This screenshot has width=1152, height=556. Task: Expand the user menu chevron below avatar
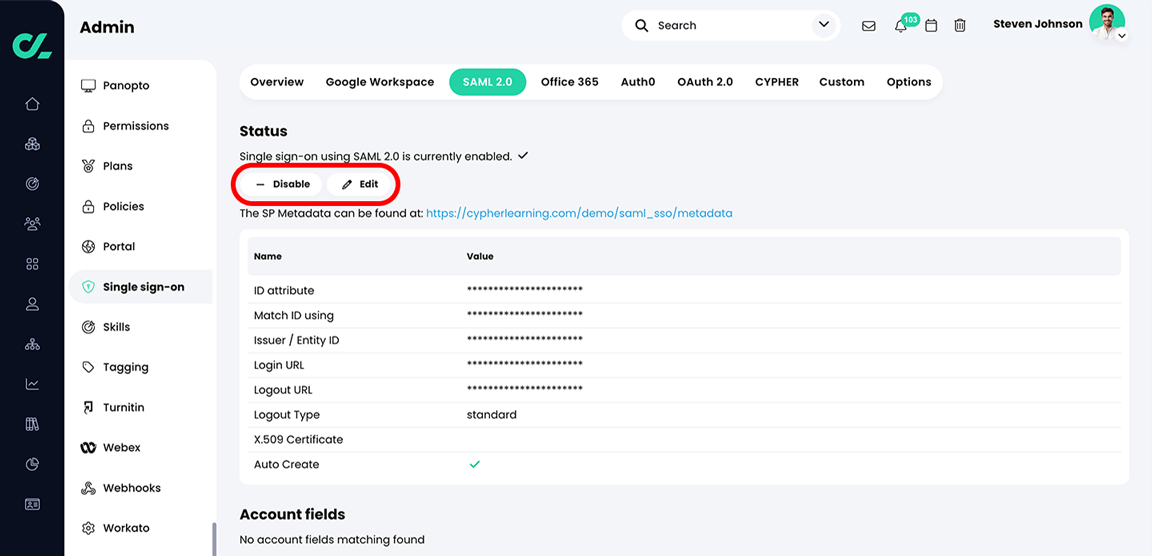[1122, 35]
